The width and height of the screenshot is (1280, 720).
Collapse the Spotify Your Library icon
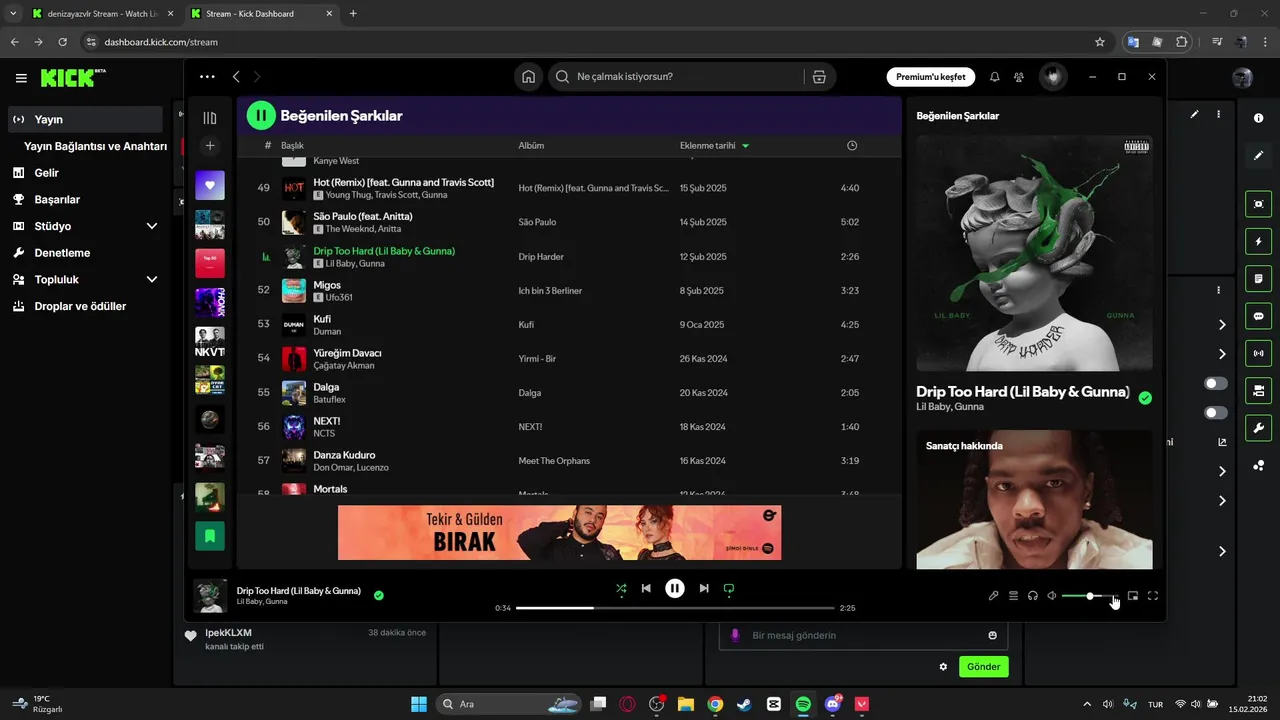point(210,118)
